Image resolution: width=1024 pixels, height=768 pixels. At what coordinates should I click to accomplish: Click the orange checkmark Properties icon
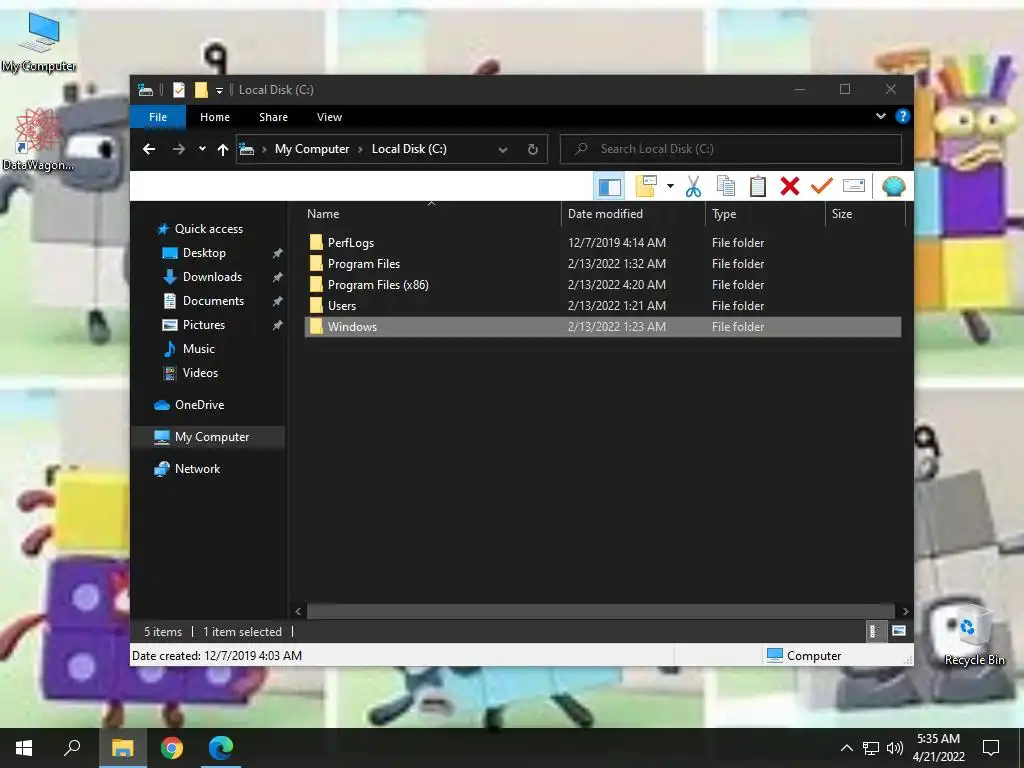822,186
